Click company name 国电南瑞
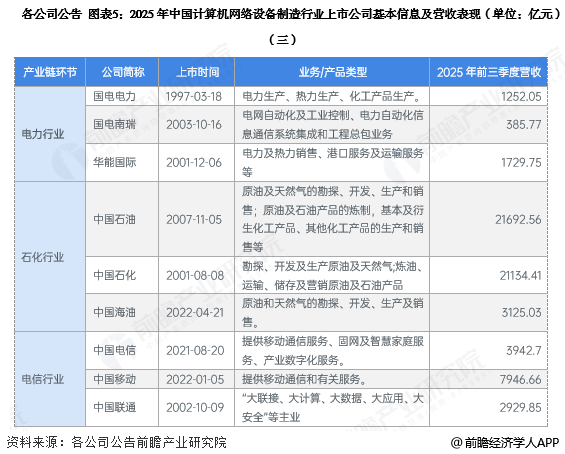Image resolution: width=565 pixels, height=454 pixels. coord(115,124)
